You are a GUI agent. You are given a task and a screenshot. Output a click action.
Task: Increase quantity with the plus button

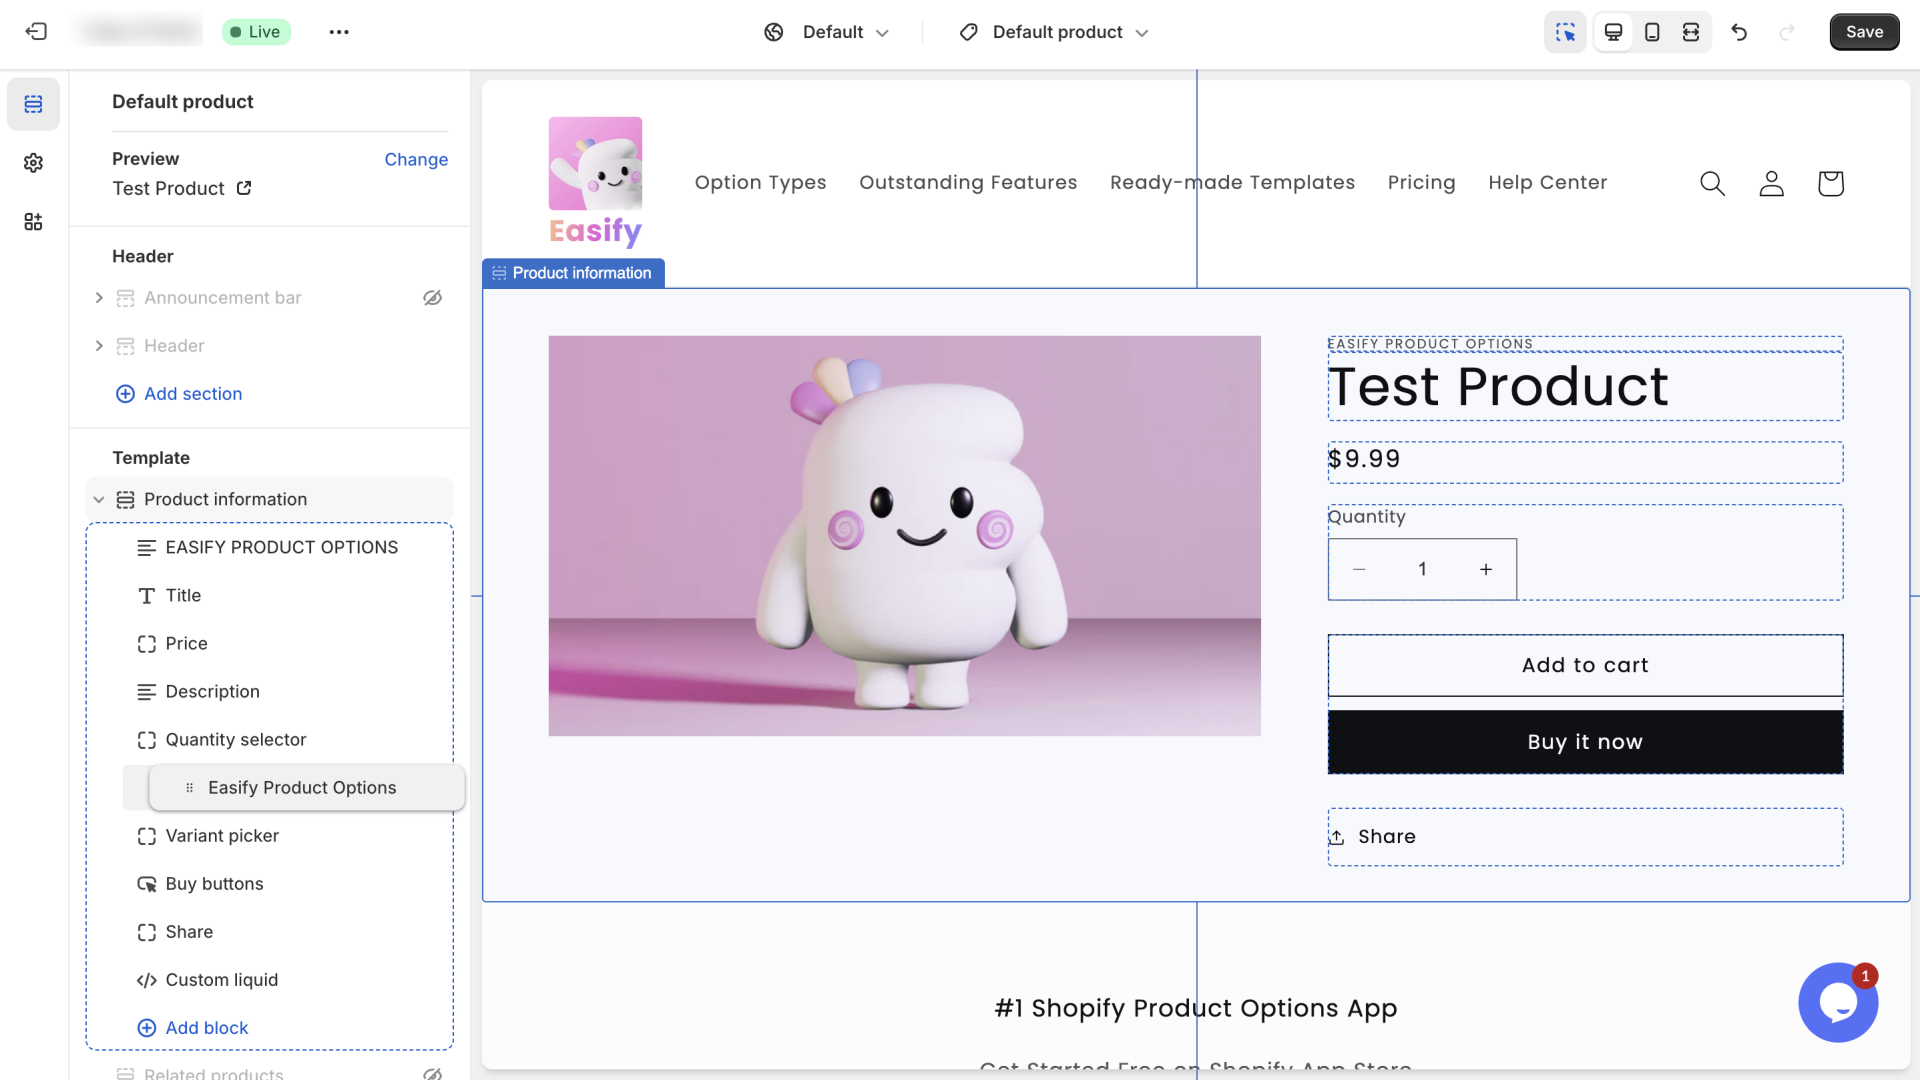(x=1486, y=569)
